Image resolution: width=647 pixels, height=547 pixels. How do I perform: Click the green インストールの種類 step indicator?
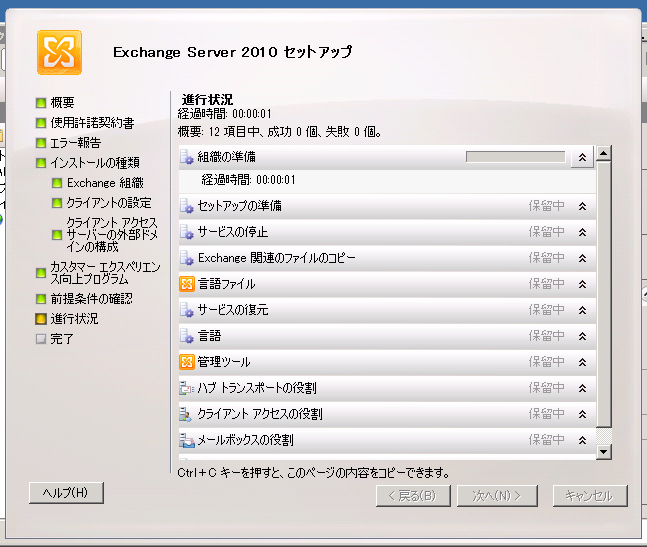41,163
